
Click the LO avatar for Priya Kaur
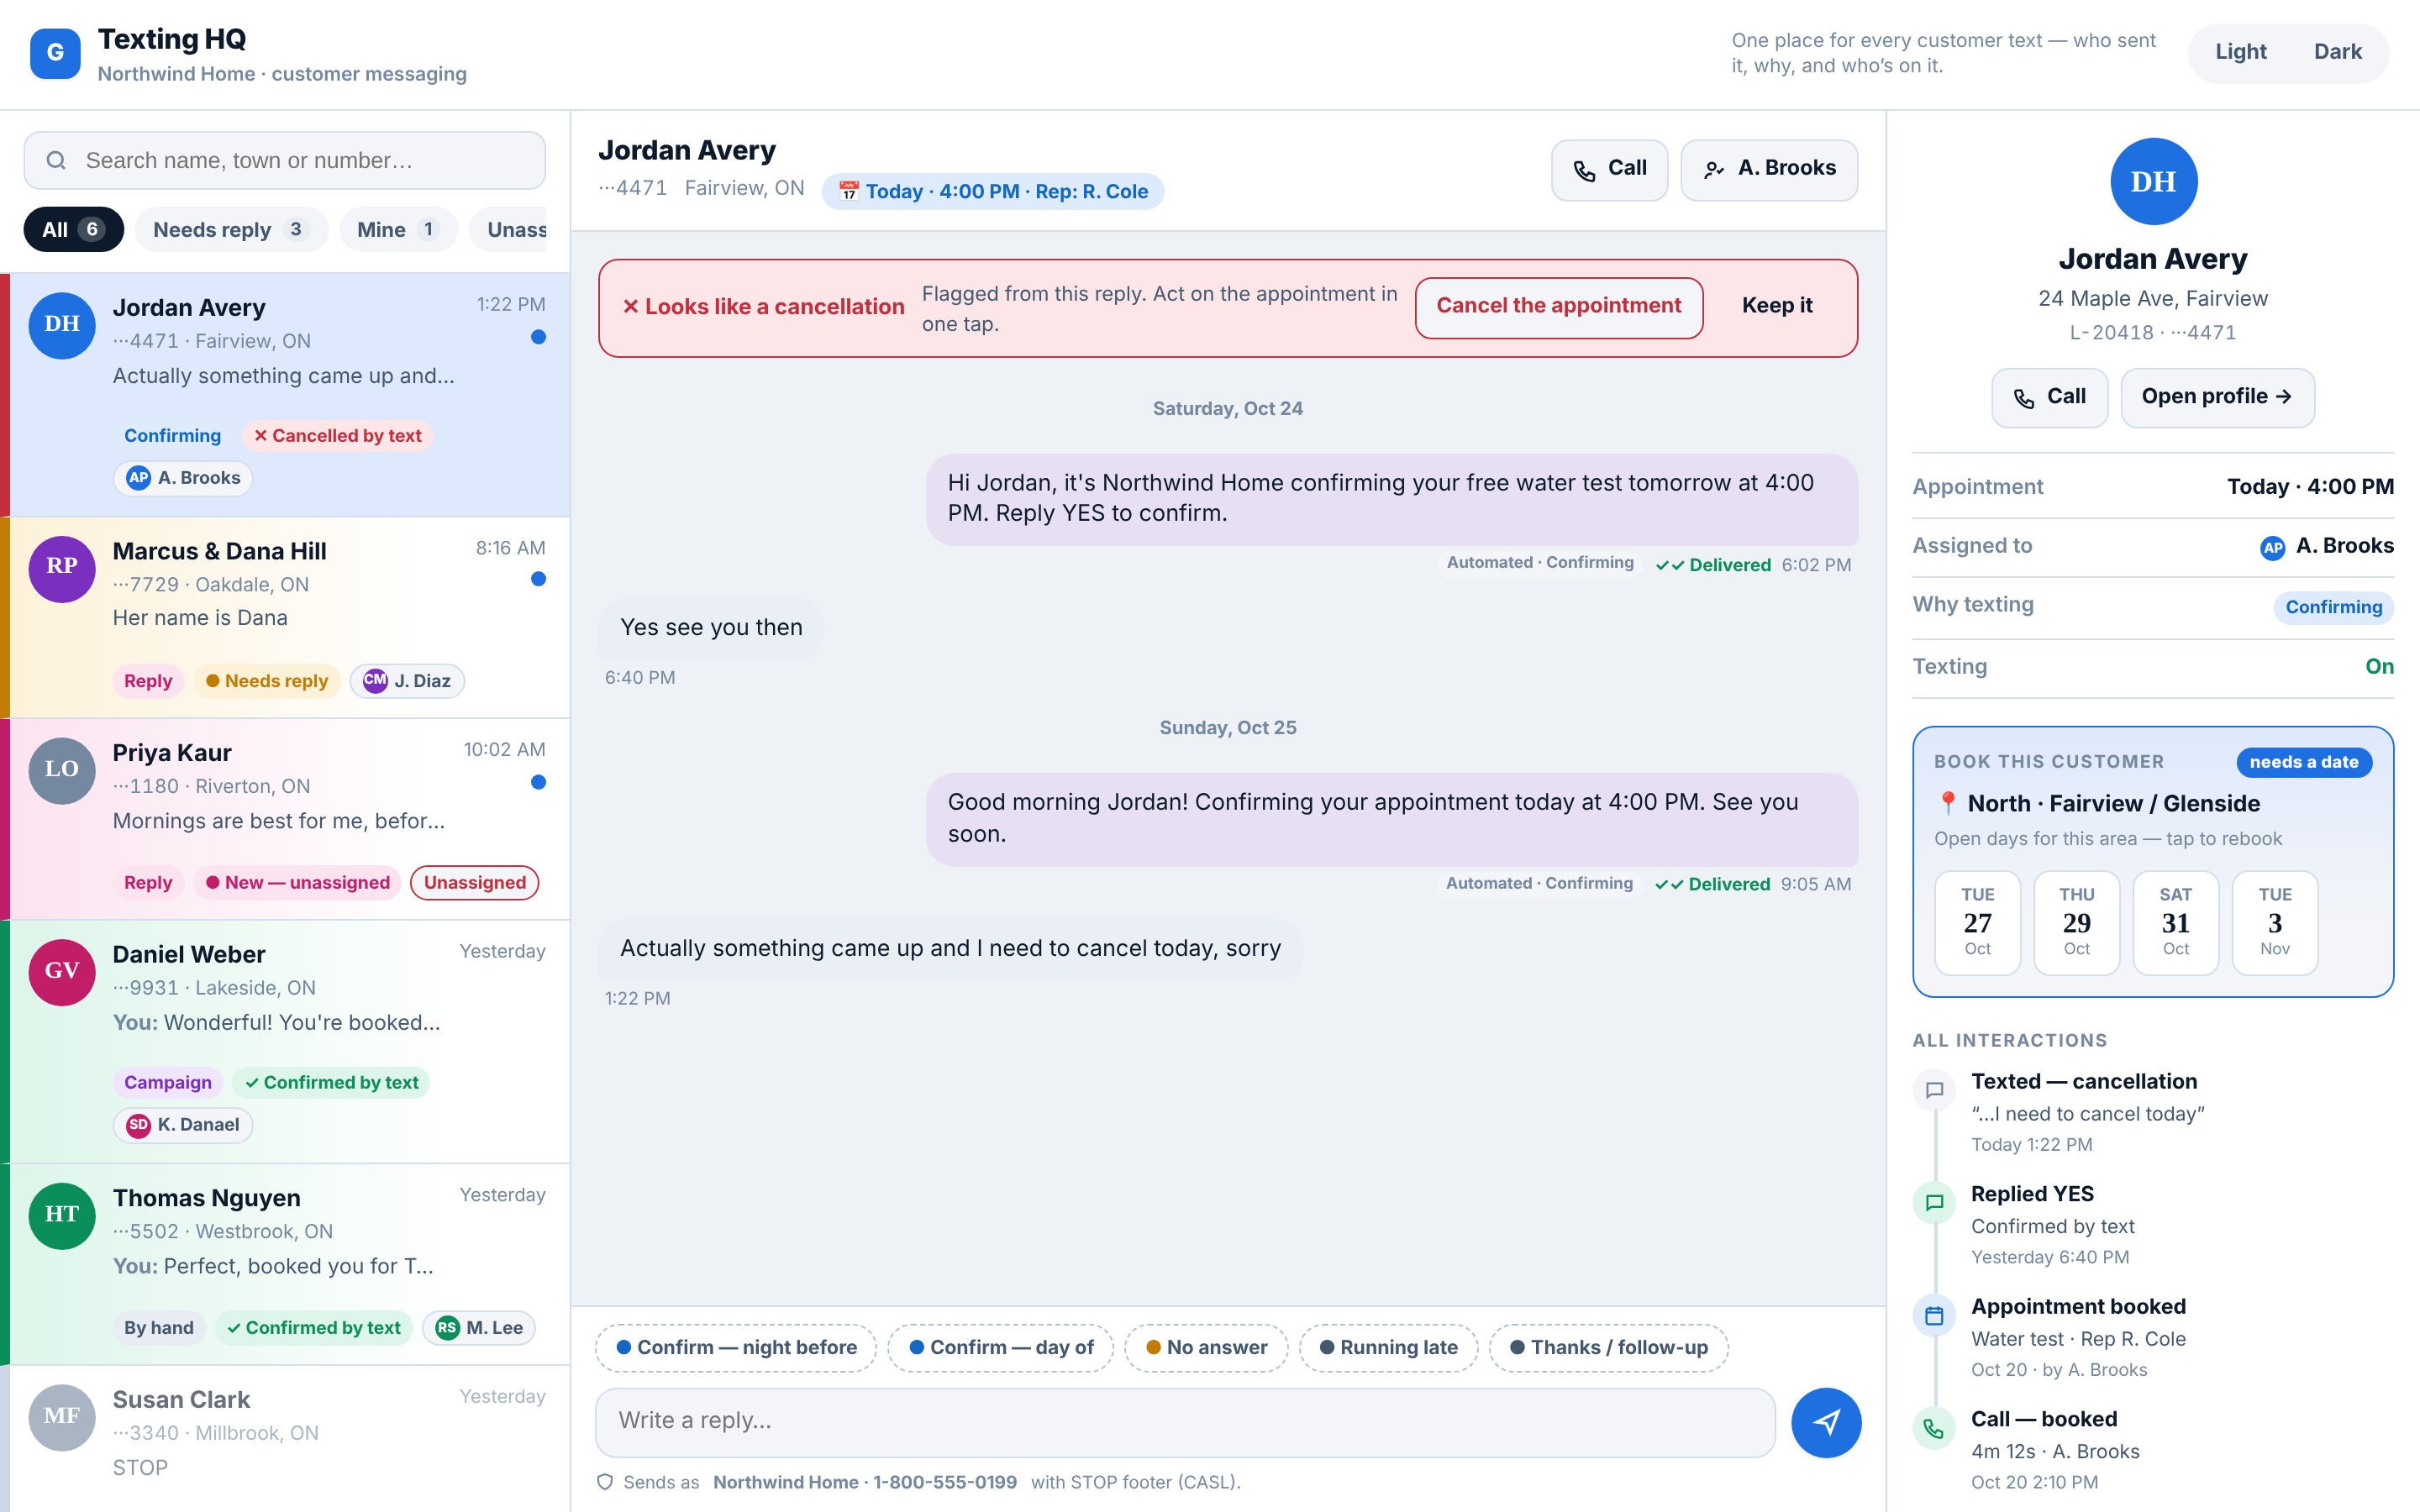point(62,770)
